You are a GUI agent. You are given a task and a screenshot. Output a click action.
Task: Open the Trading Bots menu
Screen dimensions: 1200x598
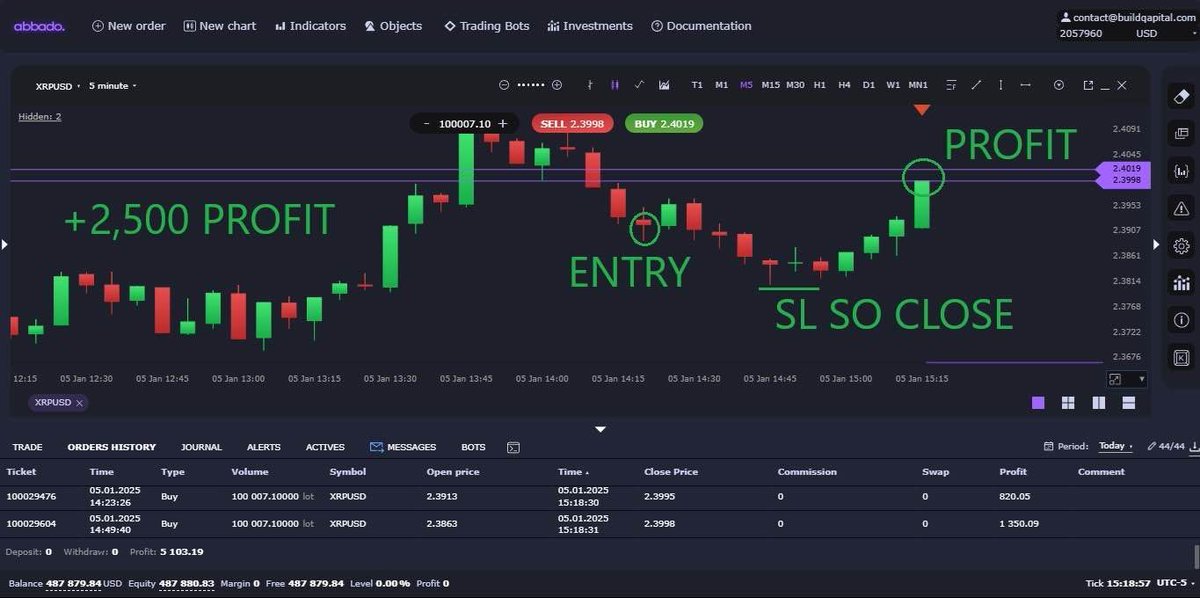(487, 25)
